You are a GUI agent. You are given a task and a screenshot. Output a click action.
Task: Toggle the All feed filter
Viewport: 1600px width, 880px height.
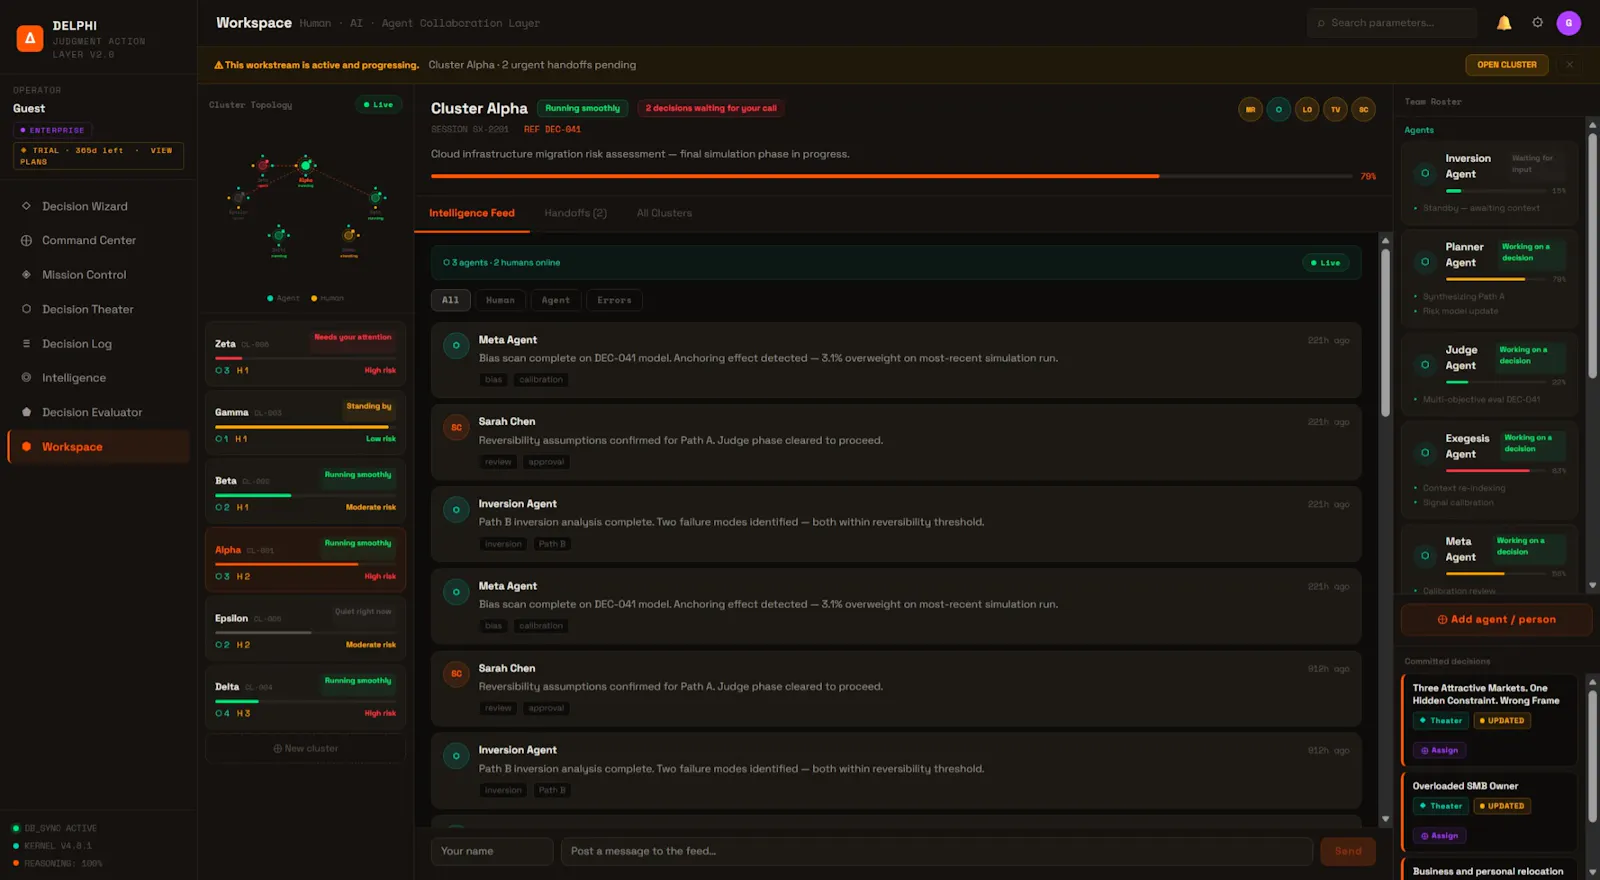451,300
